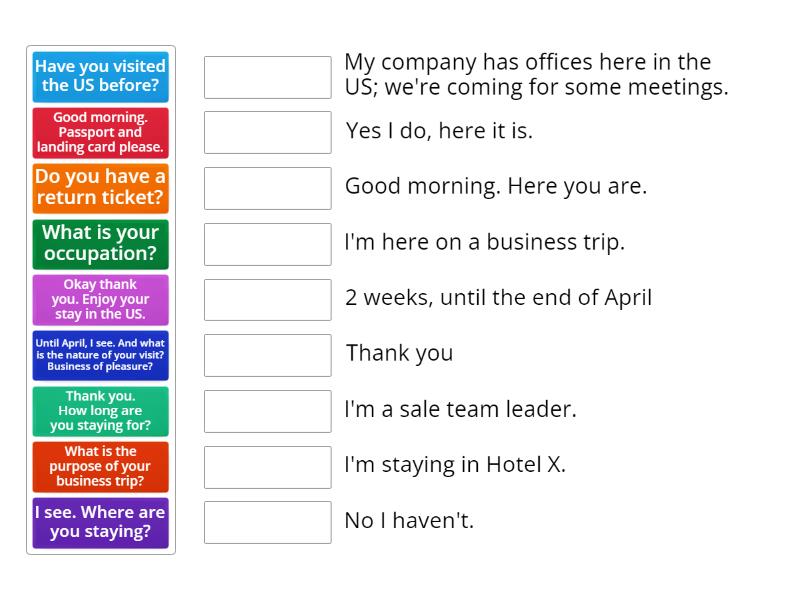Click the empty box beside 'My company has offices'

(267, 77)
